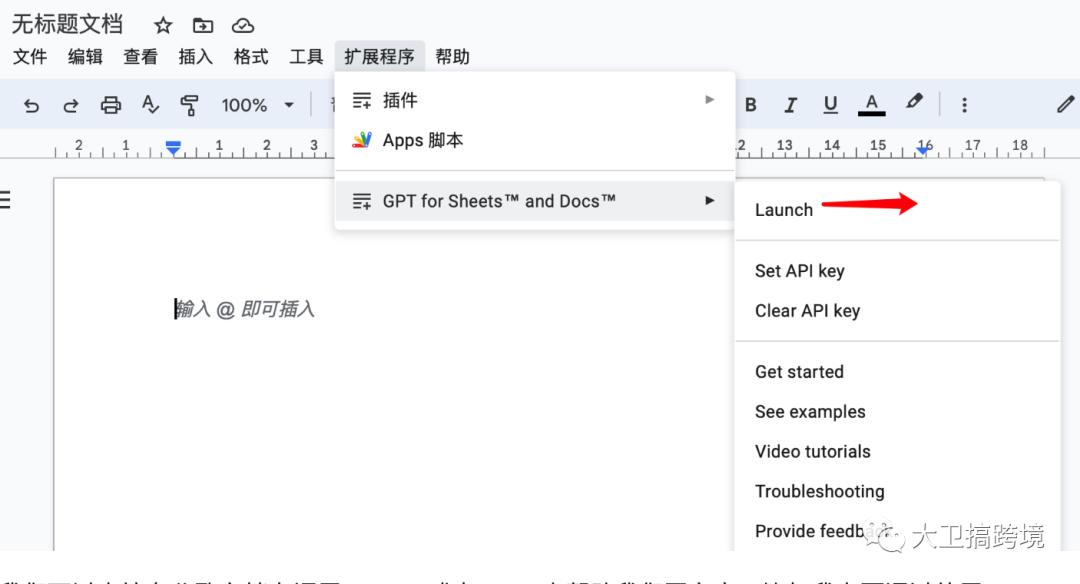This screenshot has height=584, width=1080.
Task: Open the 编辑 menu
Action: pos(85,56)
